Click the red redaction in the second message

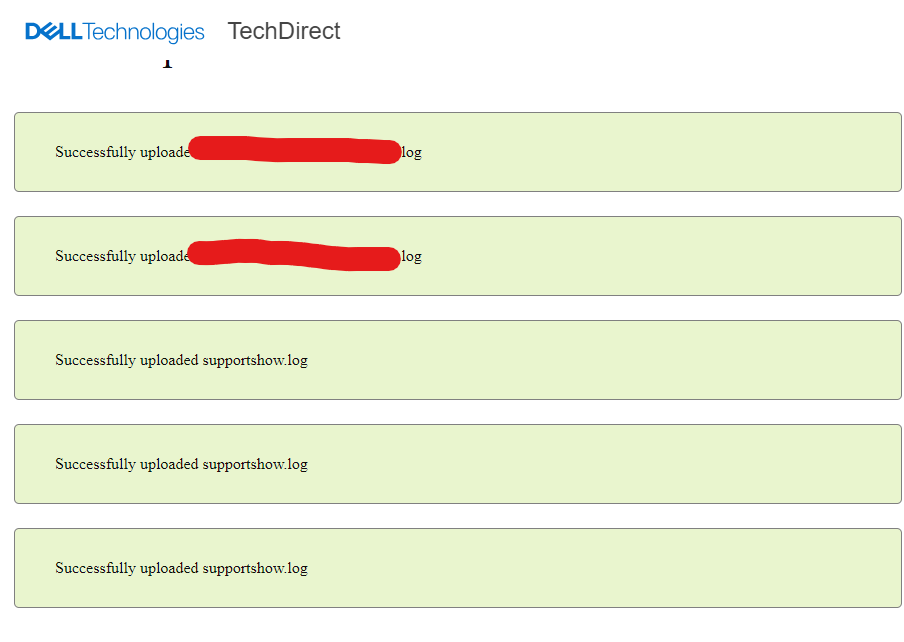(x=294, y=255)
